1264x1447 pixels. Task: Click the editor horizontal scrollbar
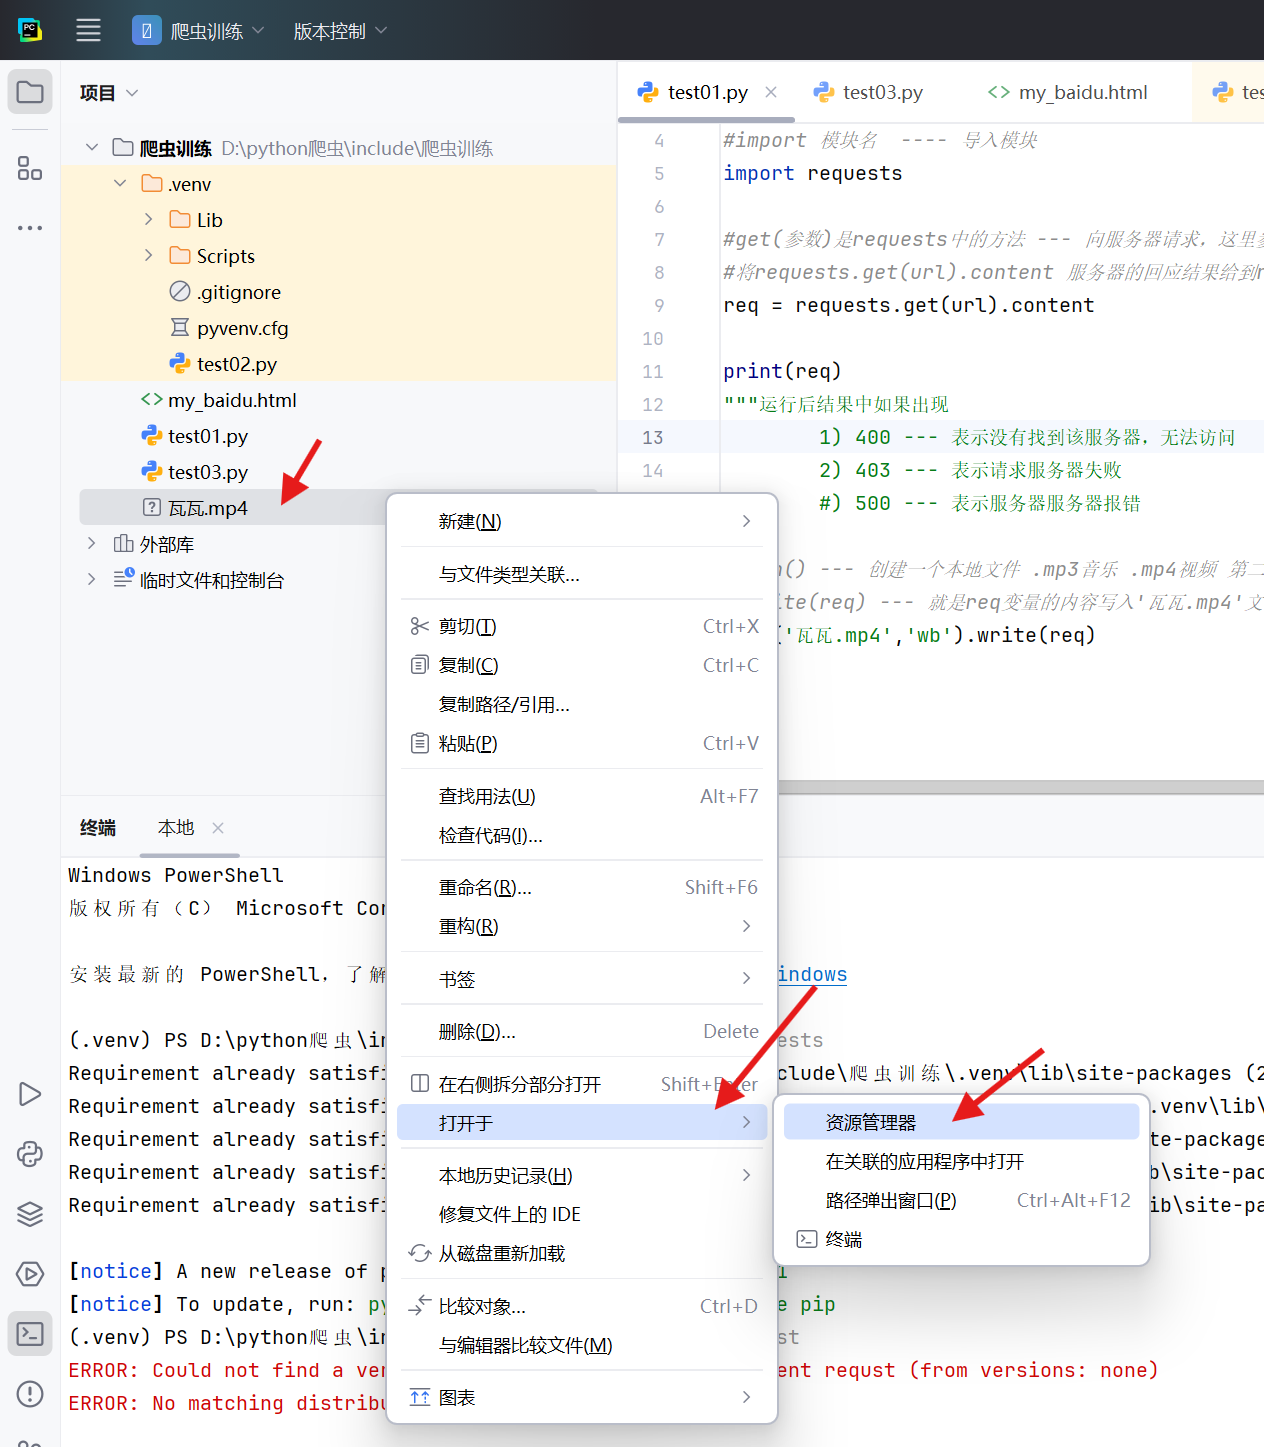(1020, 787)
